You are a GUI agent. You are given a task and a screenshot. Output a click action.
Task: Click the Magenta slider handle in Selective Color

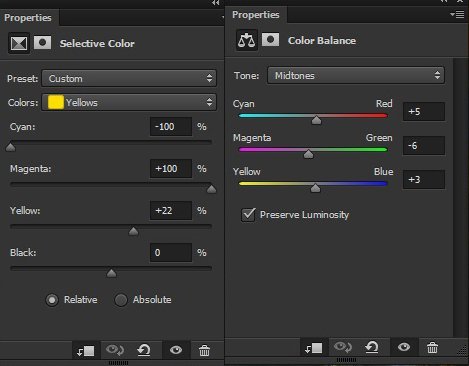coord(211,189)
